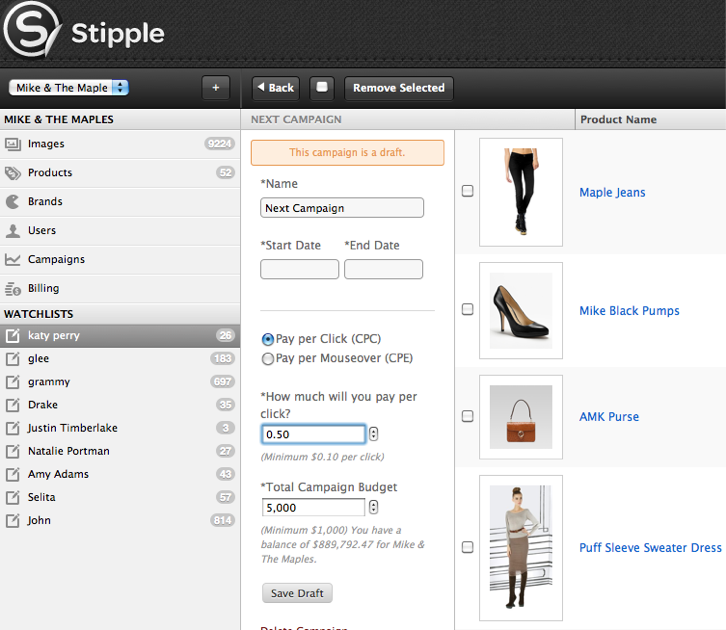726x630 pixels.
Task: Click the black pumps thumbnail image
Action: click(521, 311)
